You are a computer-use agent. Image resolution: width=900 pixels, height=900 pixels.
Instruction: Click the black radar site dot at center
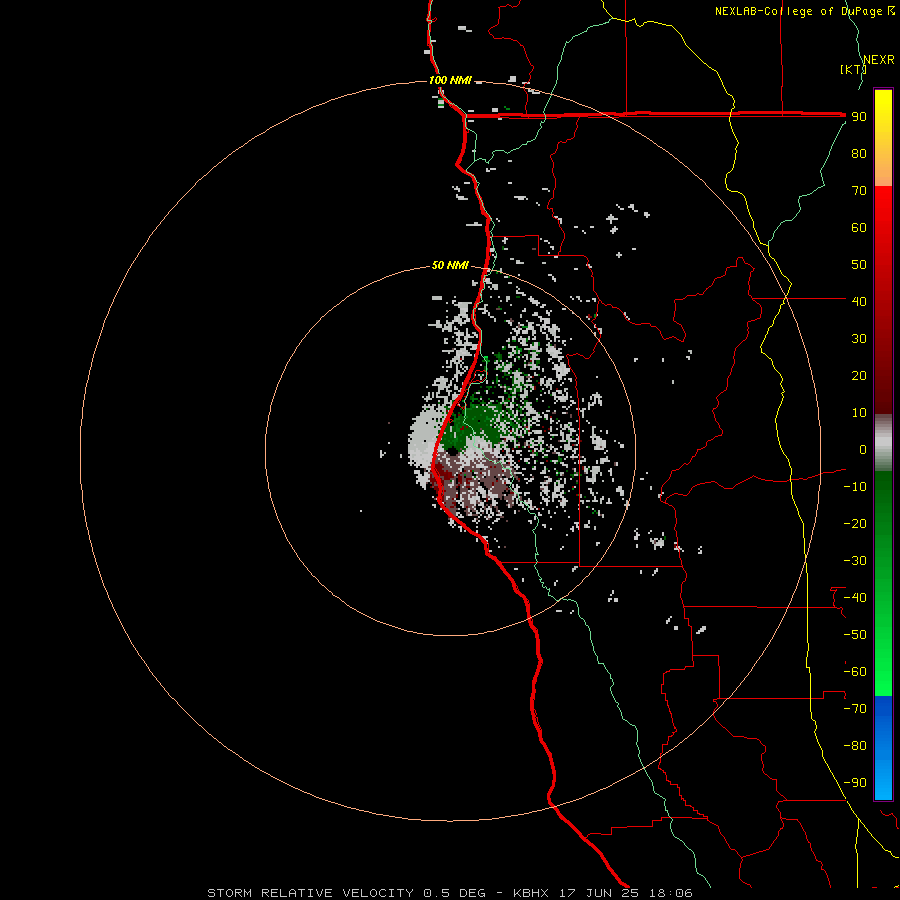point(452,451)
